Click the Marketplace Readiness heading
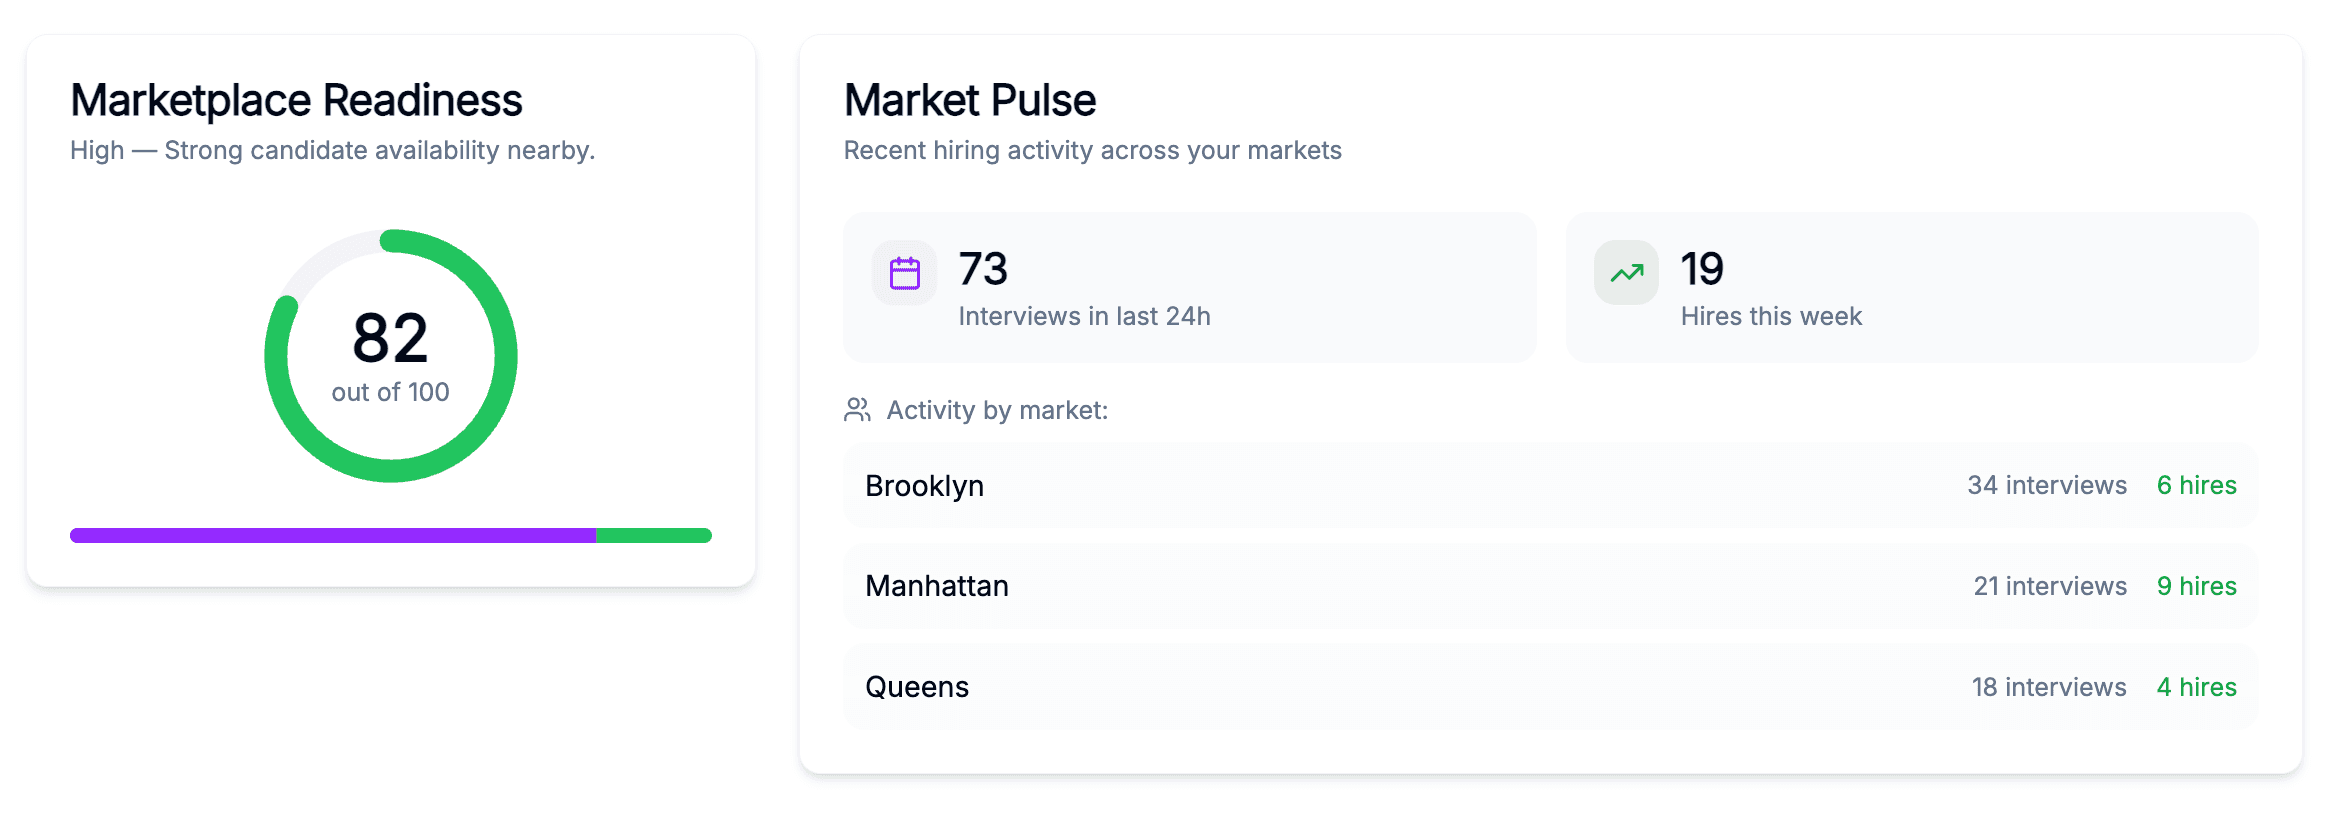This screenshot has width=2342, height=814. coord(296,100)
